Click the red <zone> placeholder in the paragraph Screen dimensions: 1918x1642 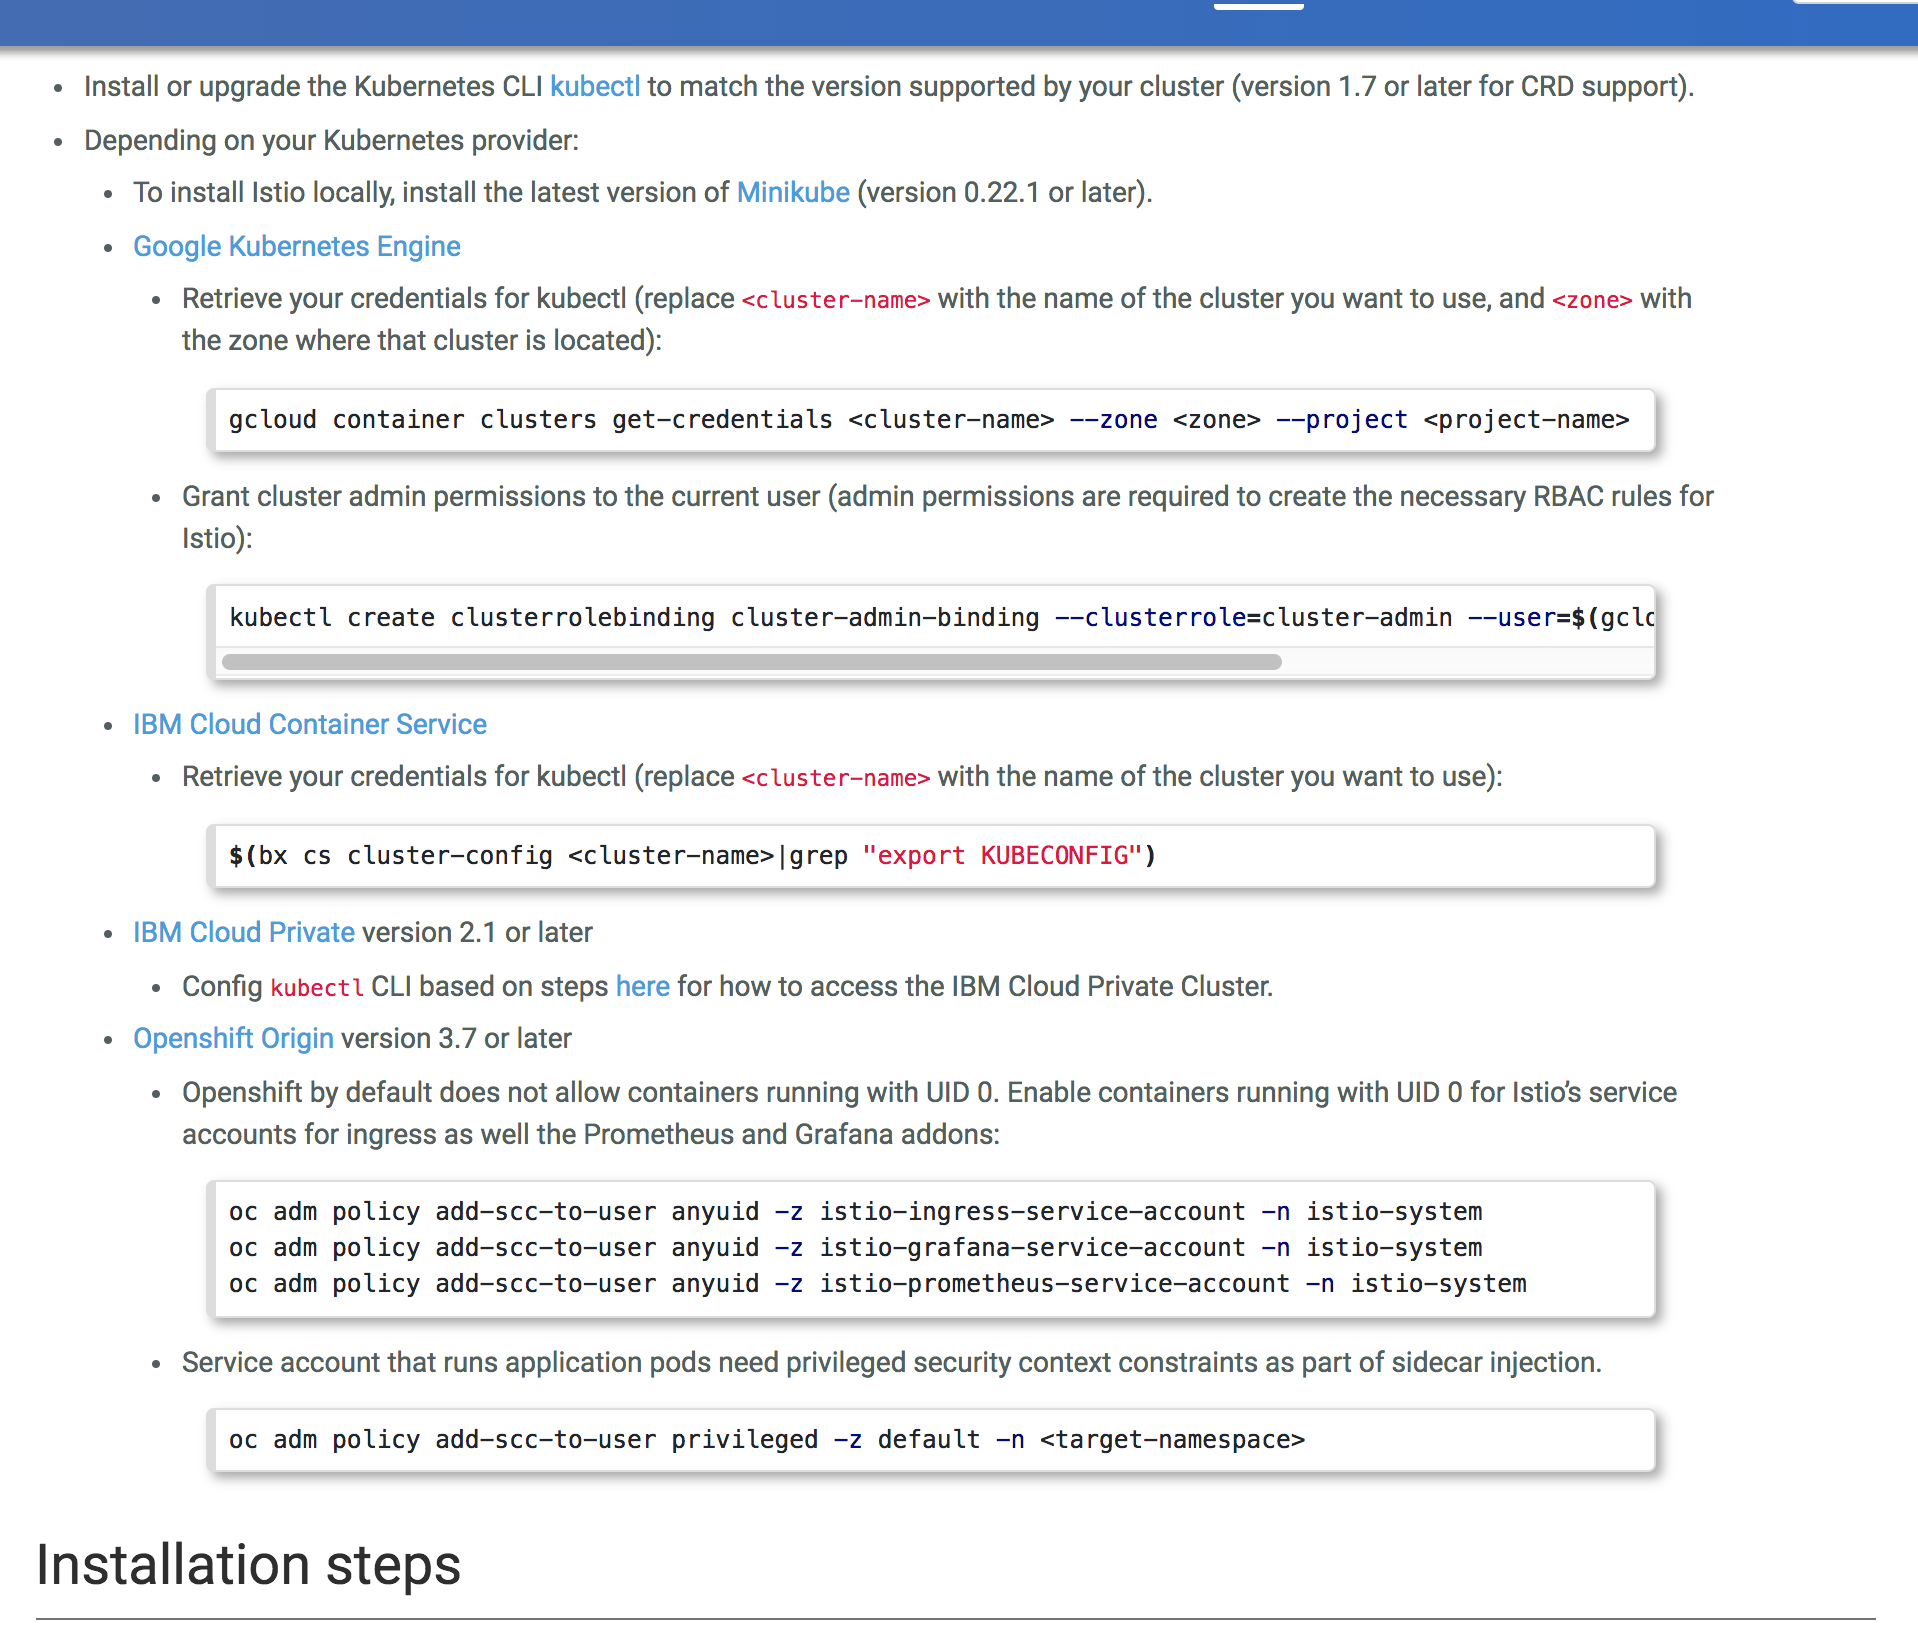click(1592, 300)
